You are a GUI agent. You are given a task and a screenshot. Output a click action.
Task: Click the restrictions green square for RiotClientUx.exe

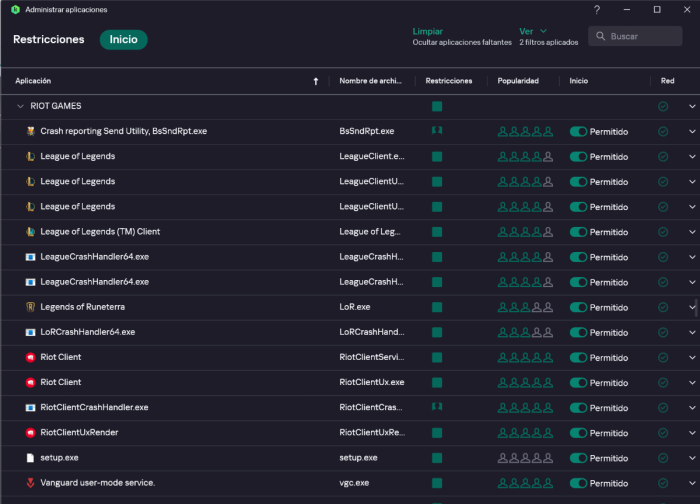(437, 382)
